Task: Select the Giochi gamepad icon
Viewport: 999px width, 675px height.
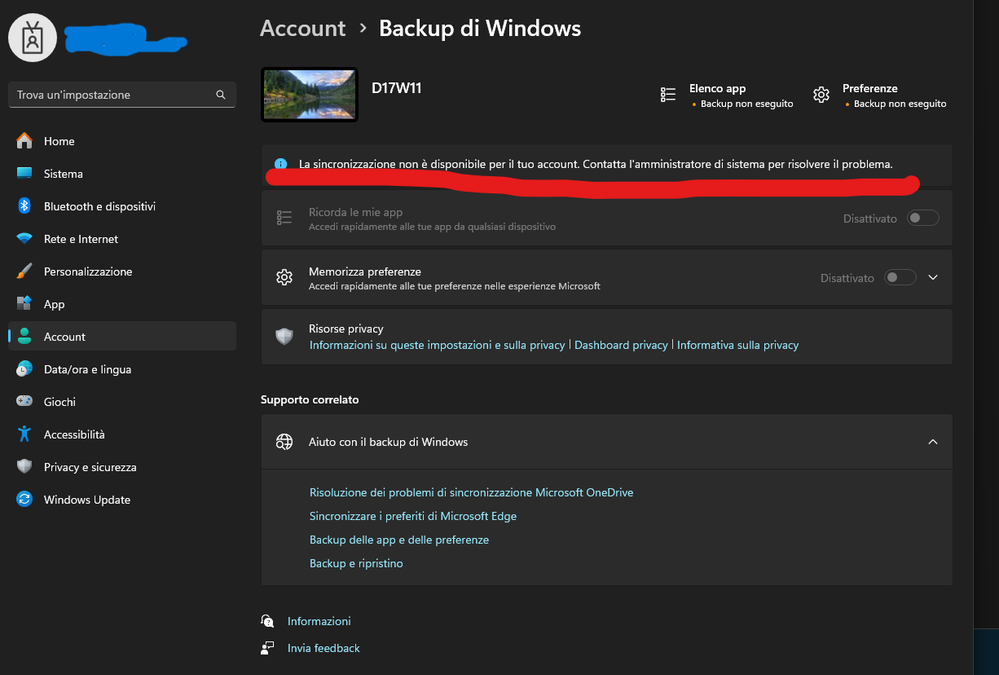Action: 25,402
